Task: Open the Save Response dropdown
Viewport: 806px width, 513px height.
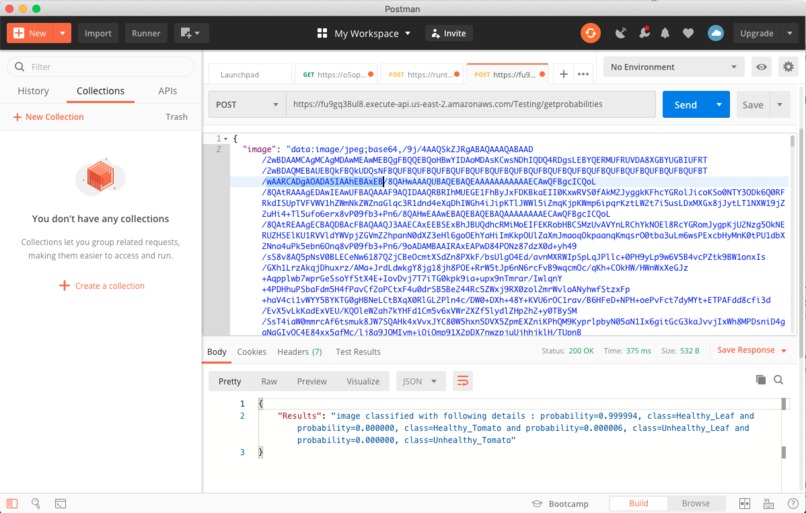Action: pyautogui.click(x=752, y=350)
